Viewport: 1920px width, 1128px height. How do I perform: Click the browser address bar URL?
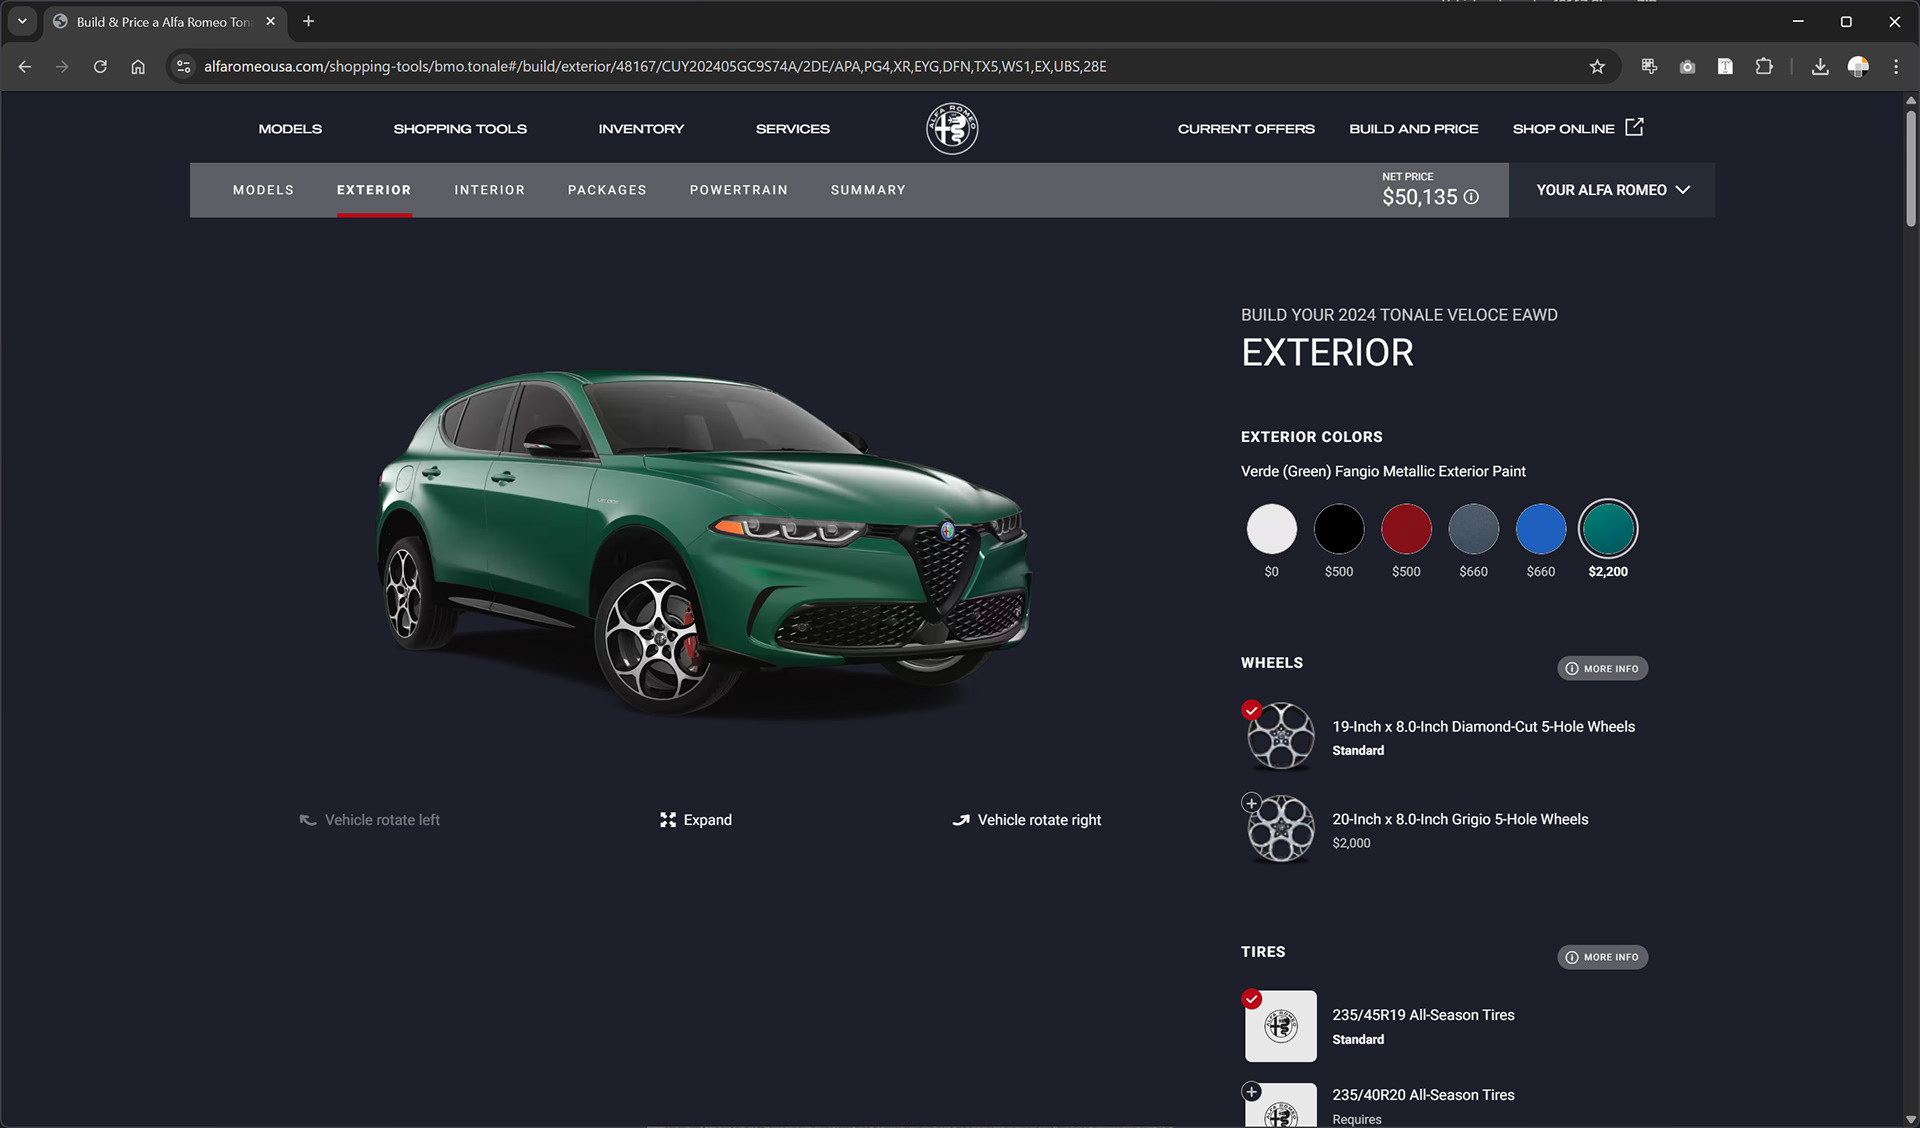[x=655, y=66]
